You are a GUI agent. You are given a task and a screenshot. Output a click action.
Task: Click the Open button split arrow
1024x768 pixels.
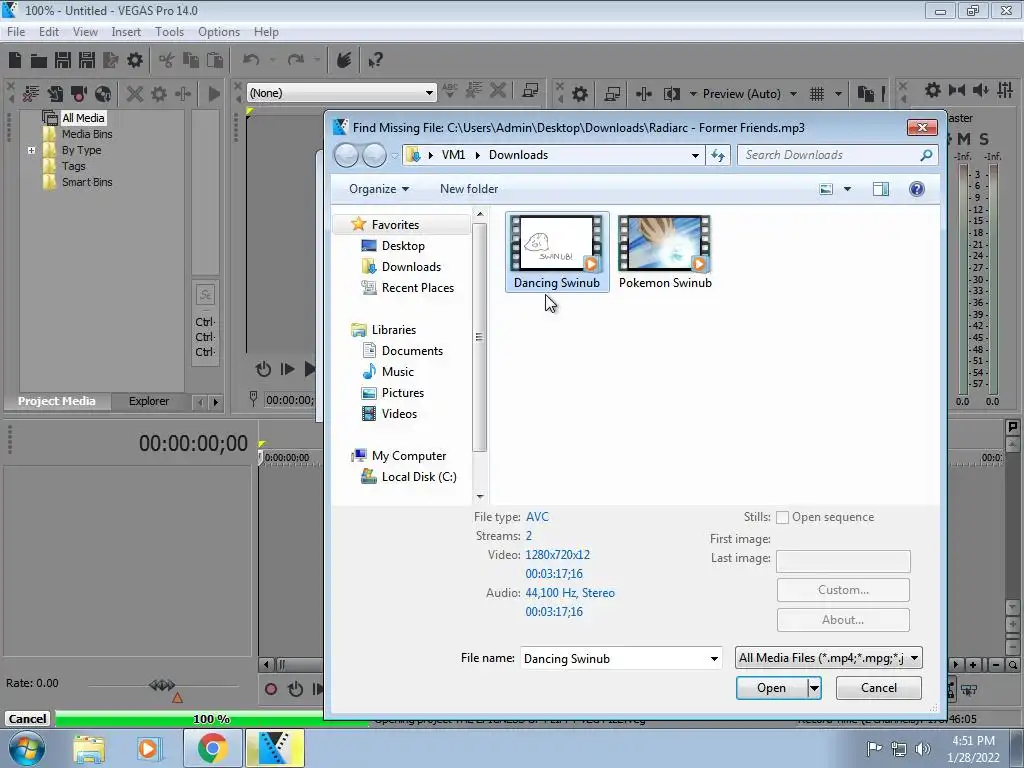[814, 688]
